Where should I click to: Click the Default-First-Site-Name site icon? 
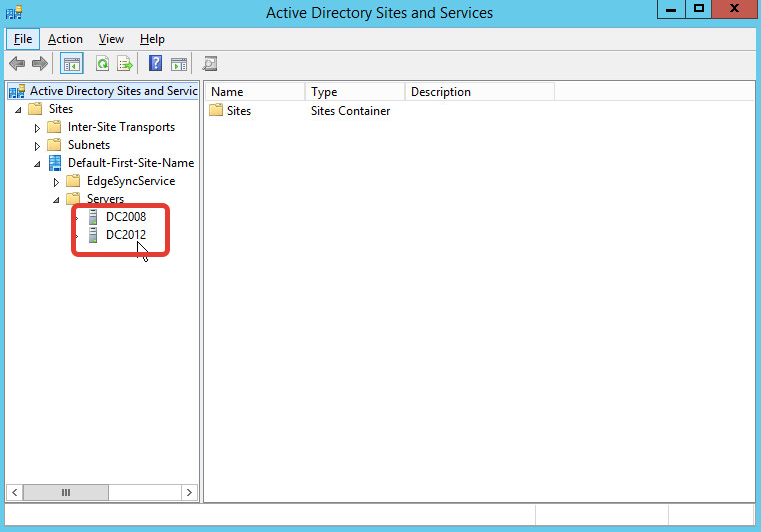coord(55,163)
